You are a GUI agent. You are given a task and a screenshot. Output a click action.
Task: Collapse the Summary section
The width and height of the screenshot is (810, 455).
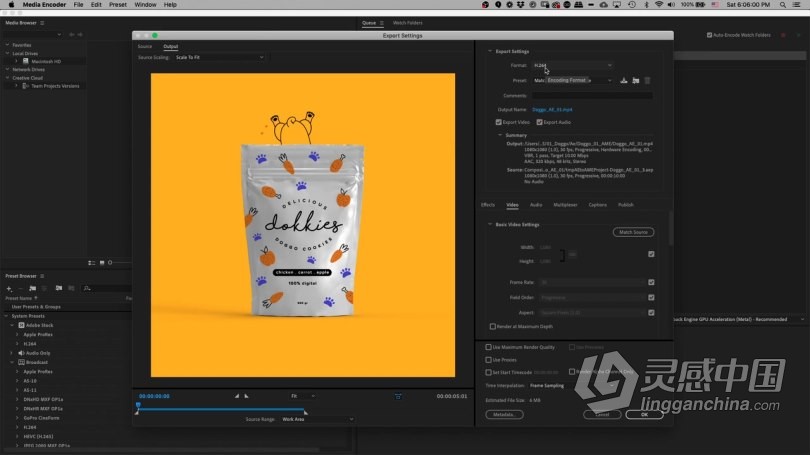coord(500,135)
